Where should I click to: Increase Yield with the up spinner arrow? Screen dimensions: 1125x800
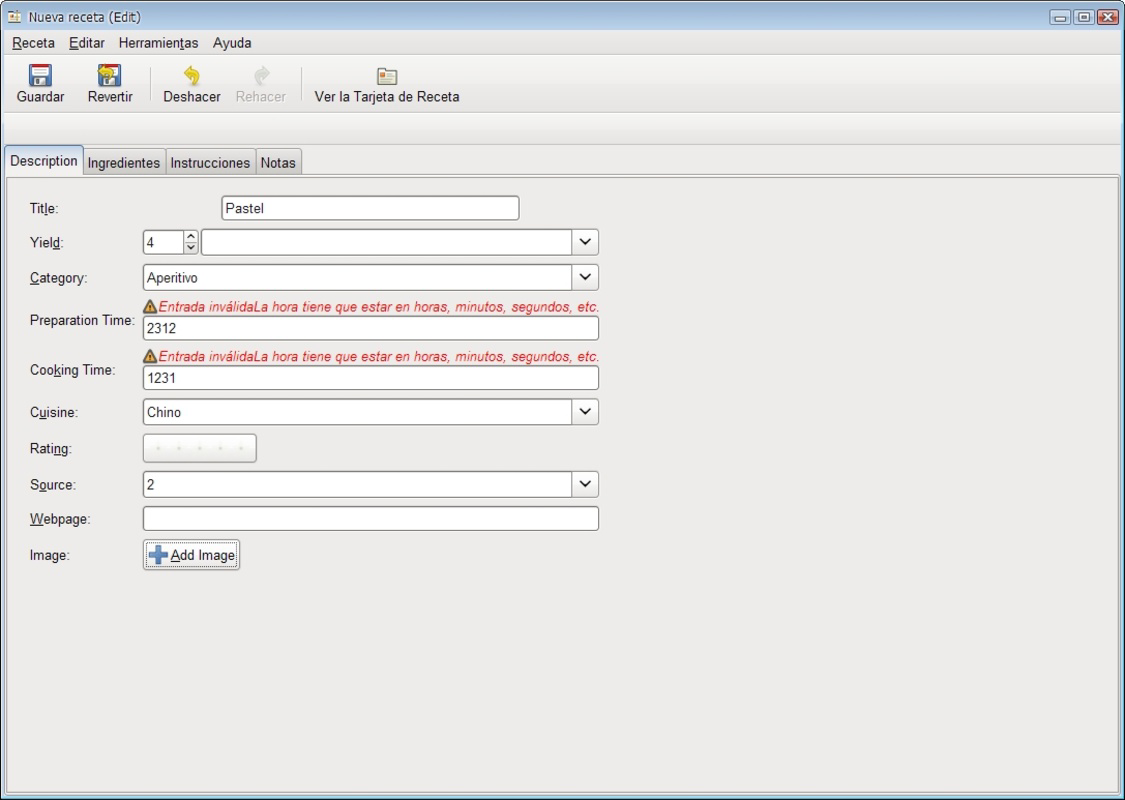pos(191,236)
